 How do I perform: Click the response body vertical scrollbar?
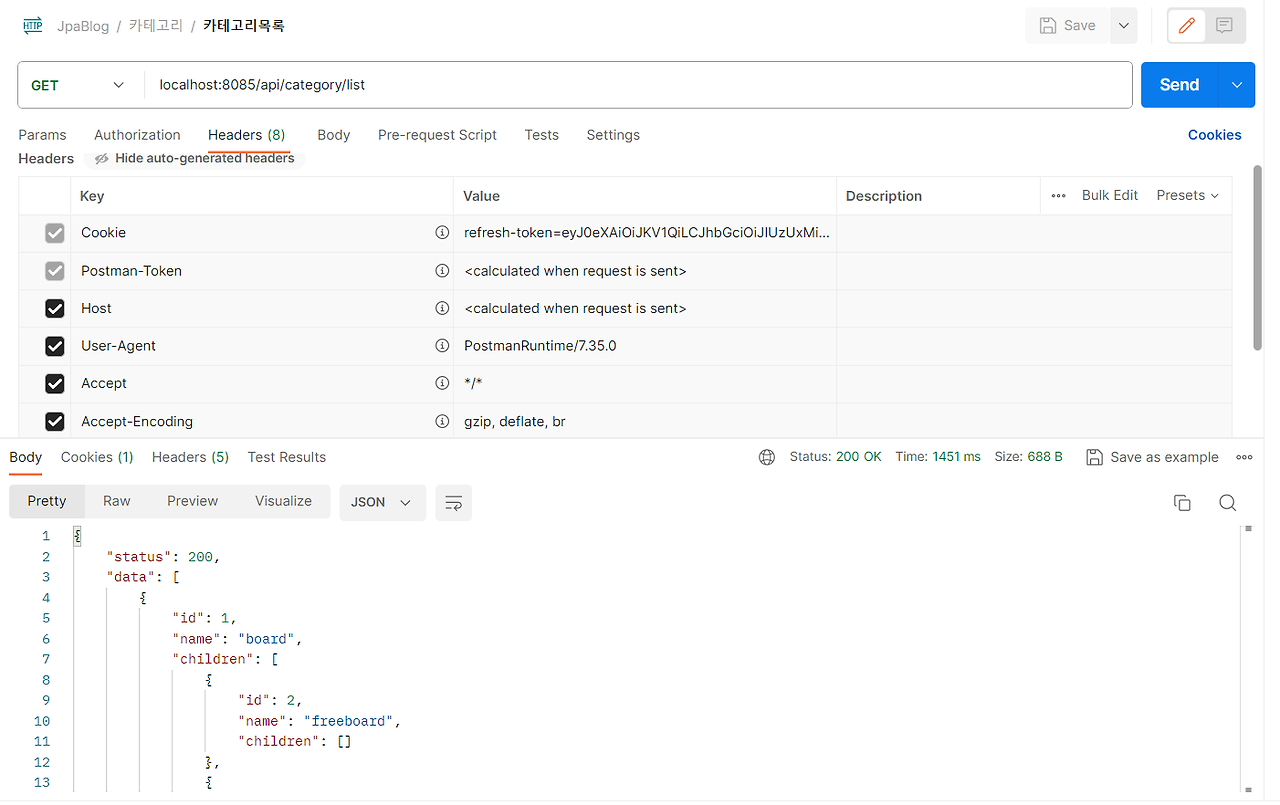coord(1247,658)
